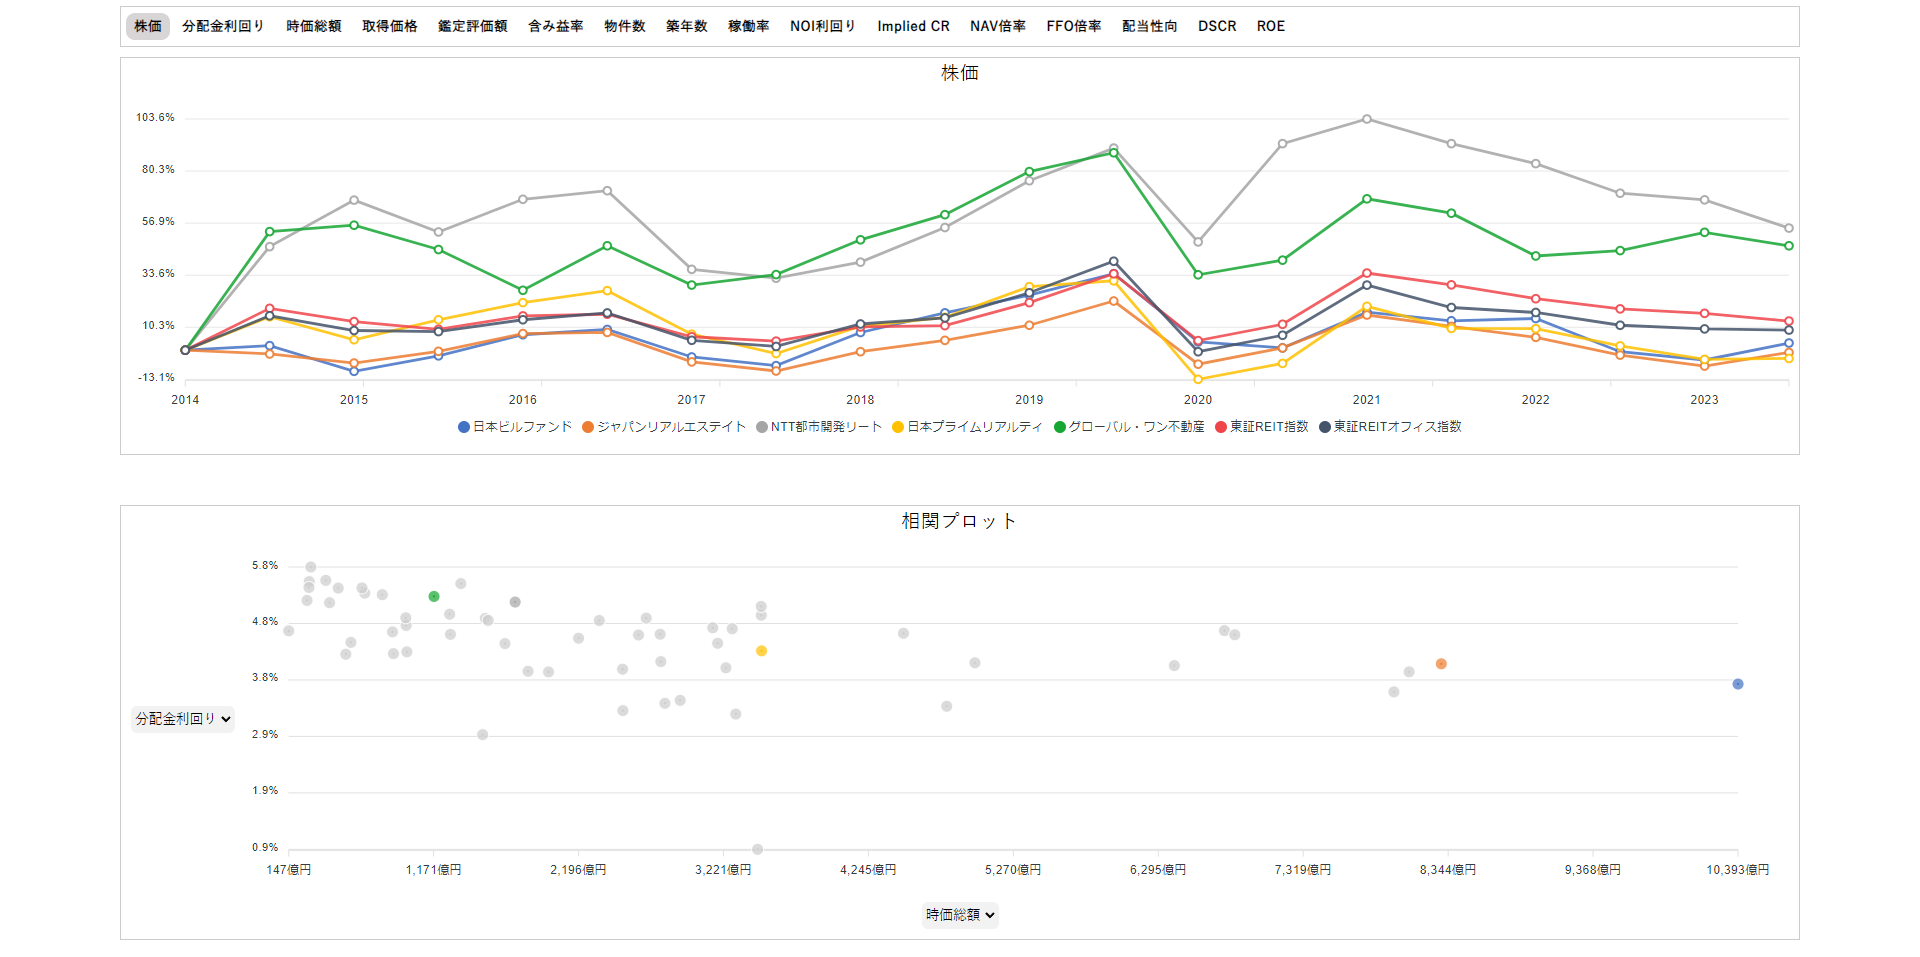
Task: Click the gray NTT peak point at 2021
Action: click(x=1367, y=119)
